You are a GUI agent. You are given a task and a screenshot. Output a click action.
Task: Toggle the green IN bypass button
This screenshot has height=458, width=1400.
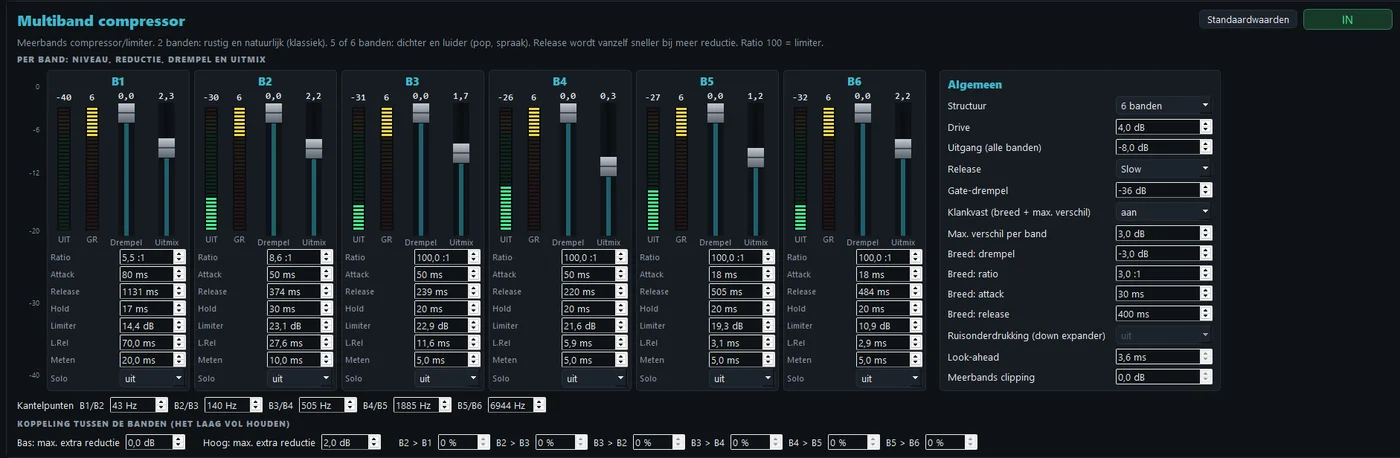click(1347, 19)
